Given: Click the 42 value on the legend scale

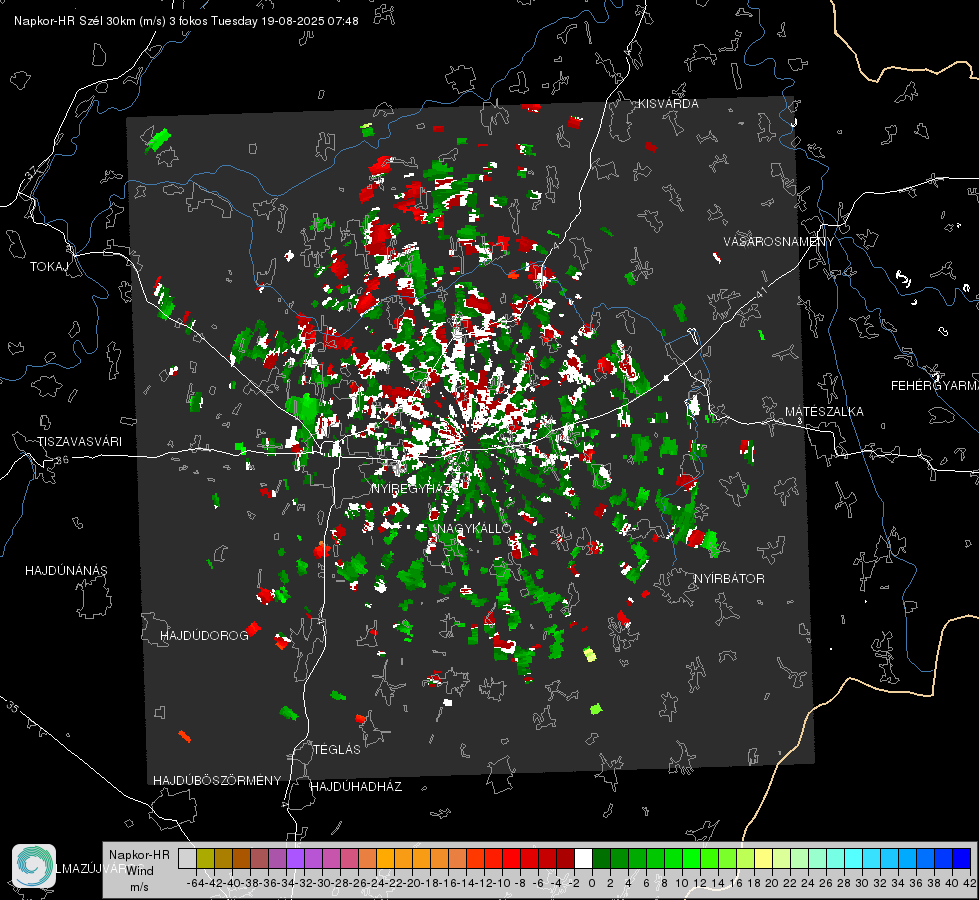Looking at the screenshot, I should tap(970, 883).
